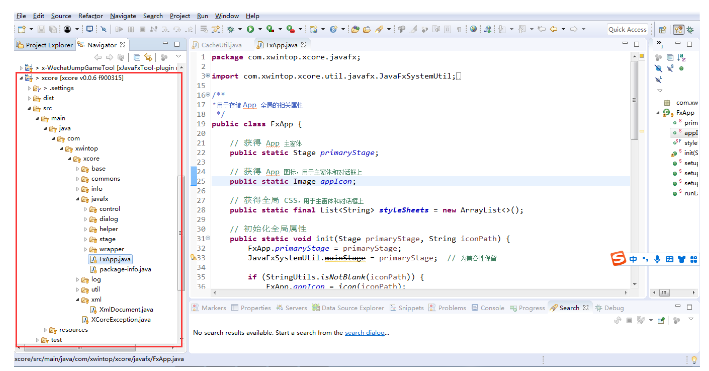Select XCoreException.java in the tree

116,319
